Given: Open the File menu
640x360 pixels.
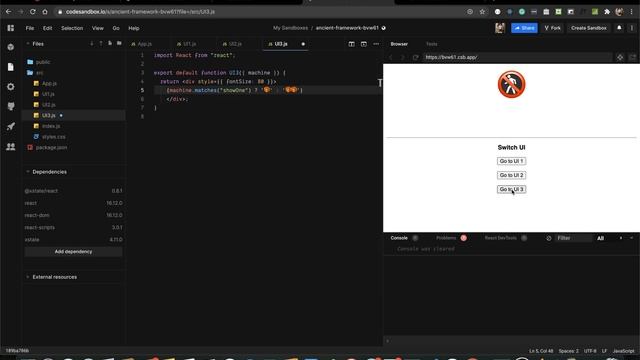Looking at the screenshot, I should point(30,28).
